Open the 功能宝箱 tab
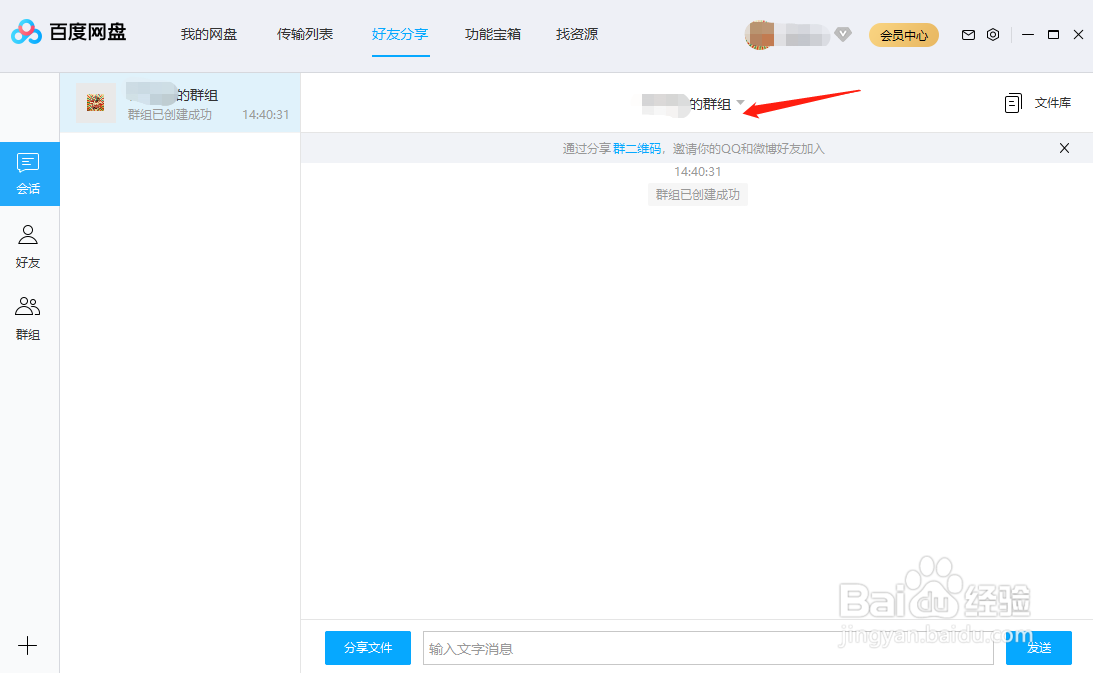1093x673 pixels. (x=492, y=33)
